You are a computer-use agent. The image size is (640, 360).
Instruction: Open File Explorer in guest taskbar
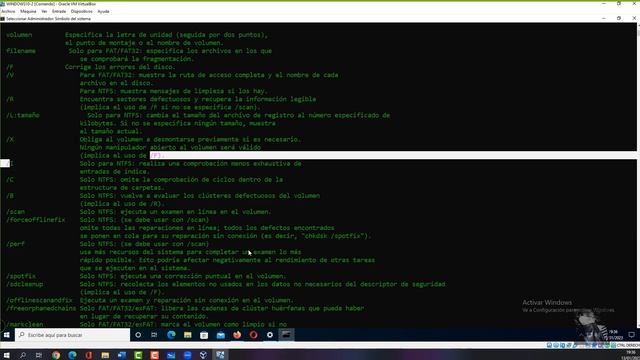click(x=187, y=335)
